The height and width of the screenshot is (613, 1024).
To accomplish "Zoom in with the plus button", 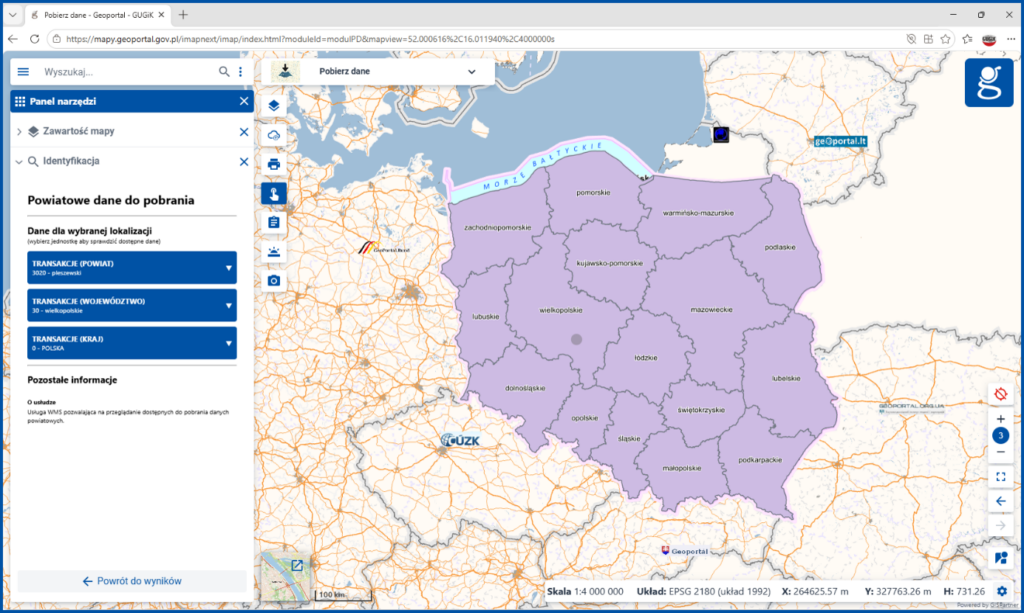I will click(1000, 419).
